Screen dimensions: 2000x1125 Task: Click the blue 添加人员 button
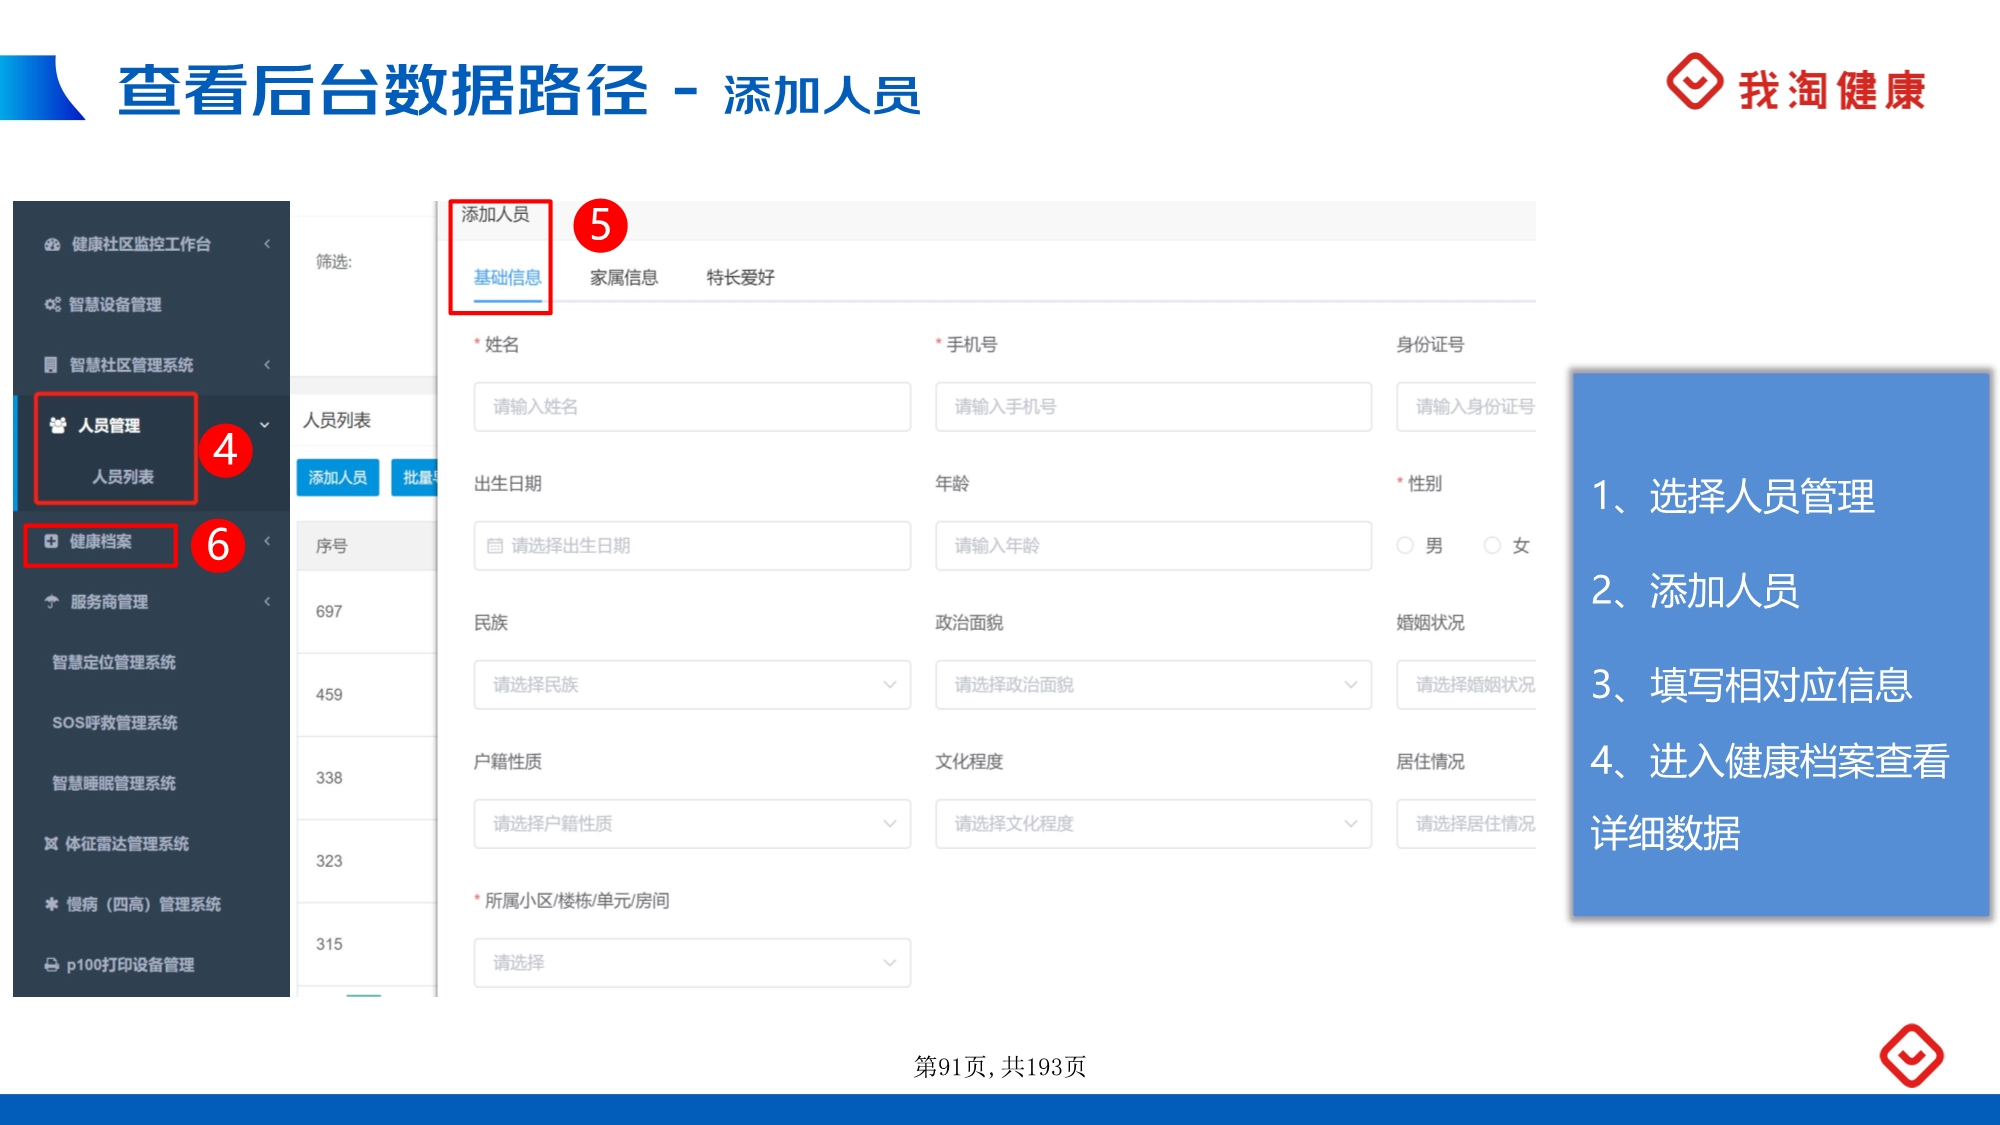pos(338,478)
